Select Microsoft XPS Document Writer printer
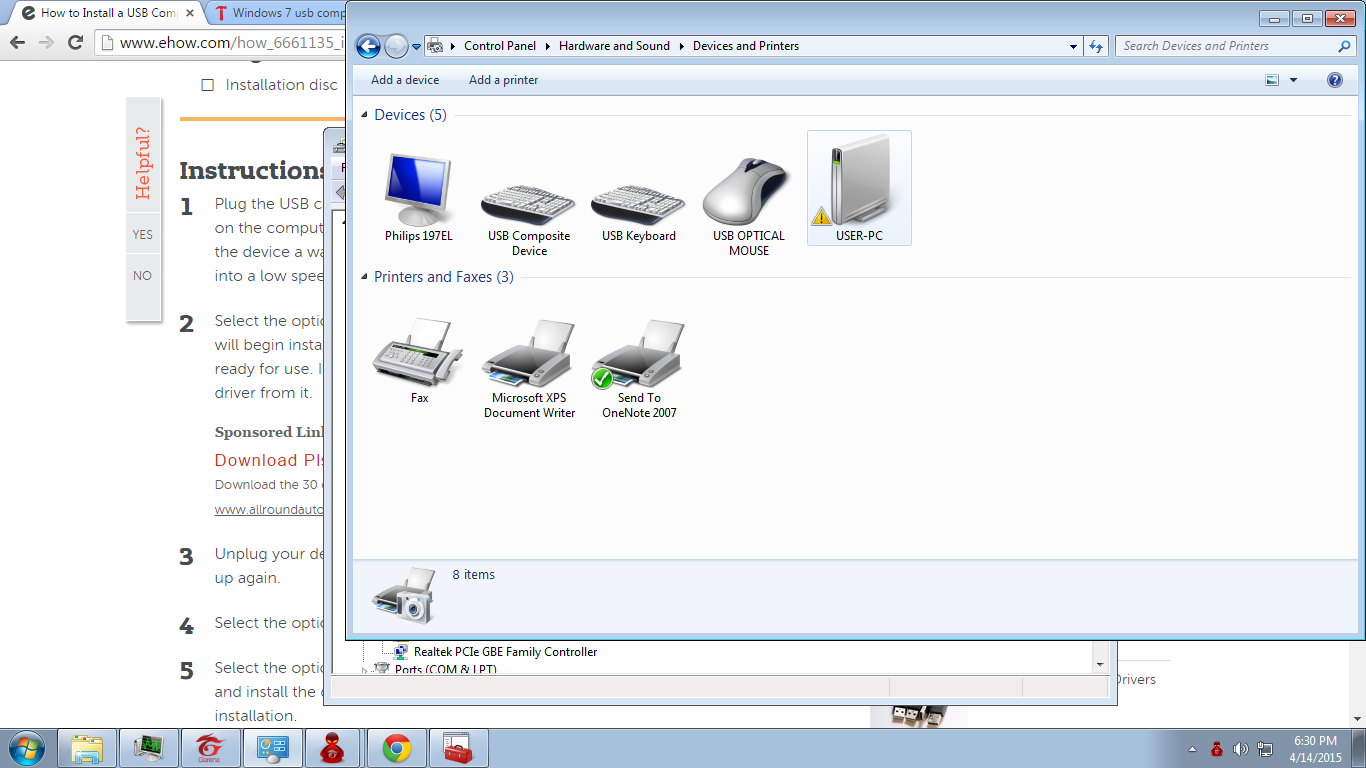The width and height of the screenshot is (1366, 768). (x=529, y=369)
